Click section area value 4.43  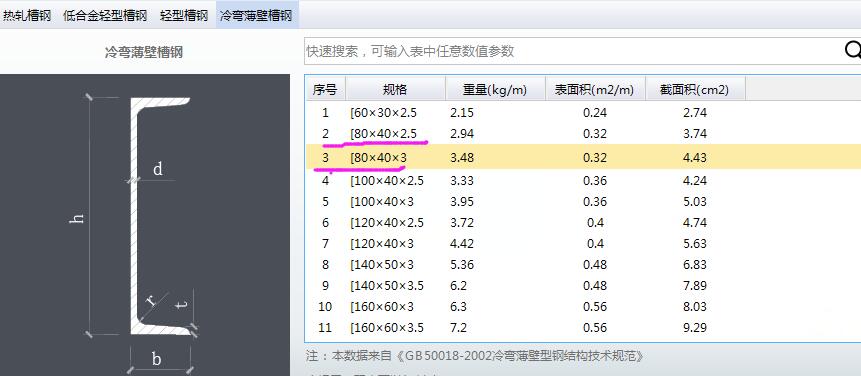[x=695, y=158]
